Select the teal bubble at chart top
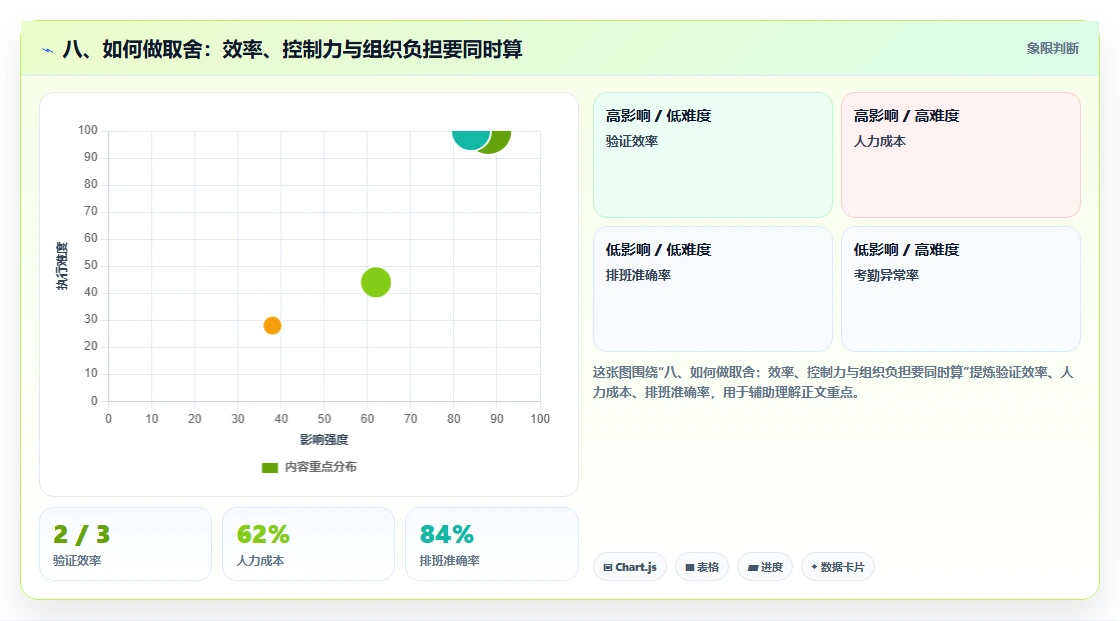This screenshot has width=1120, height=621. (471, 139)
